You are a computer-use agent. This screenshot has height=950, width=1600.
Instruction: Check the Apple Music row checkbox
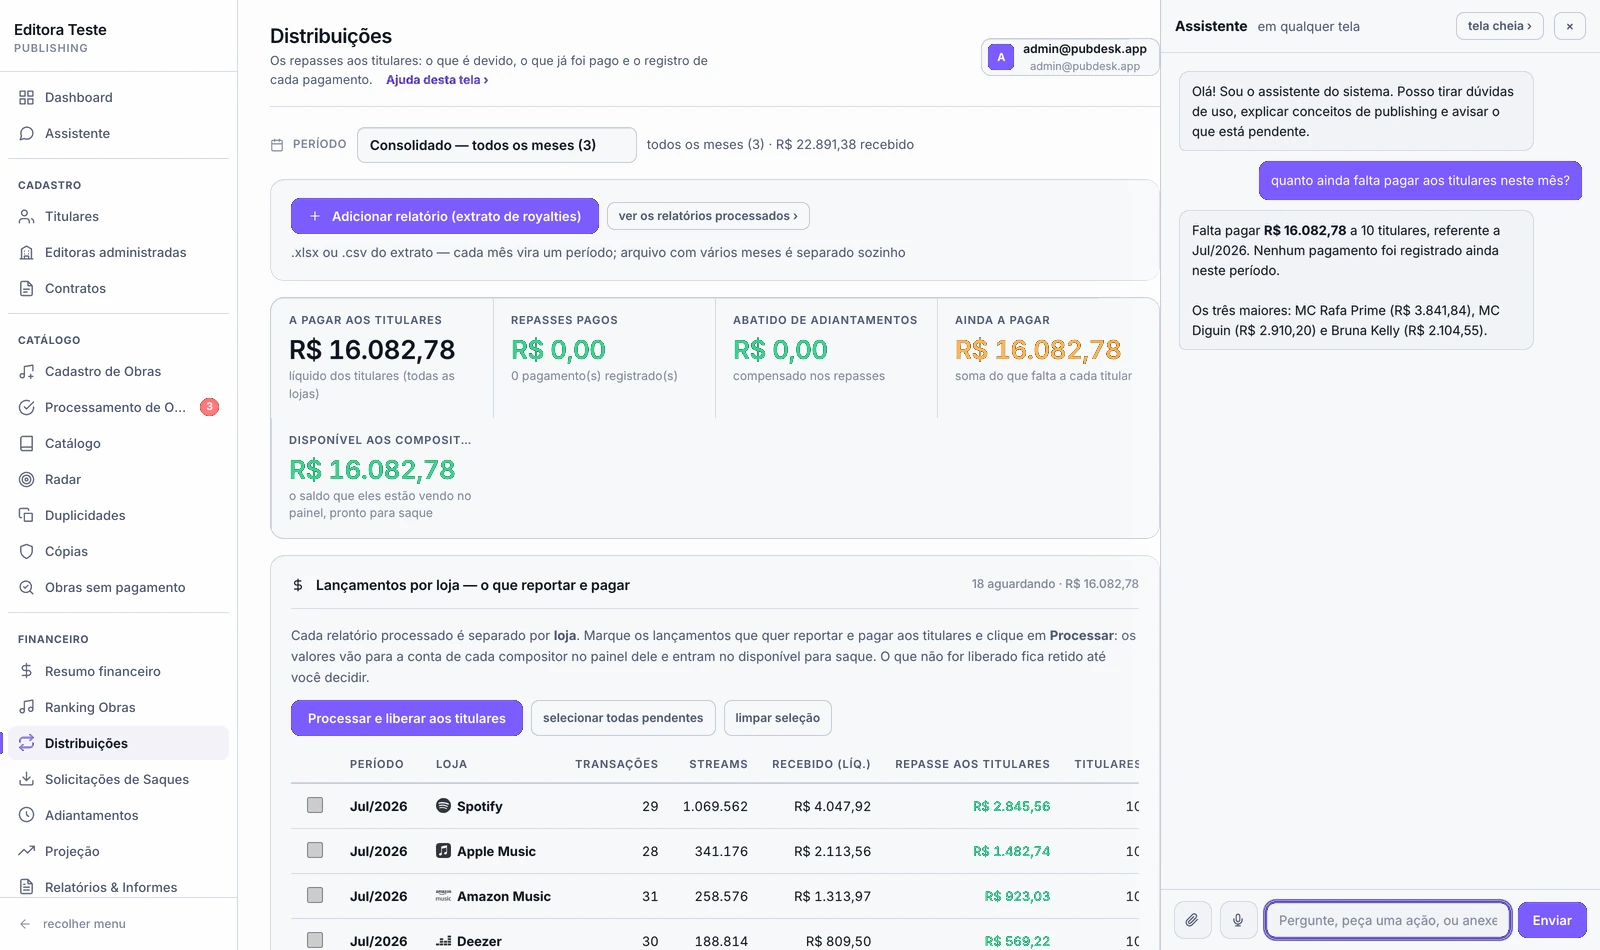315,850
